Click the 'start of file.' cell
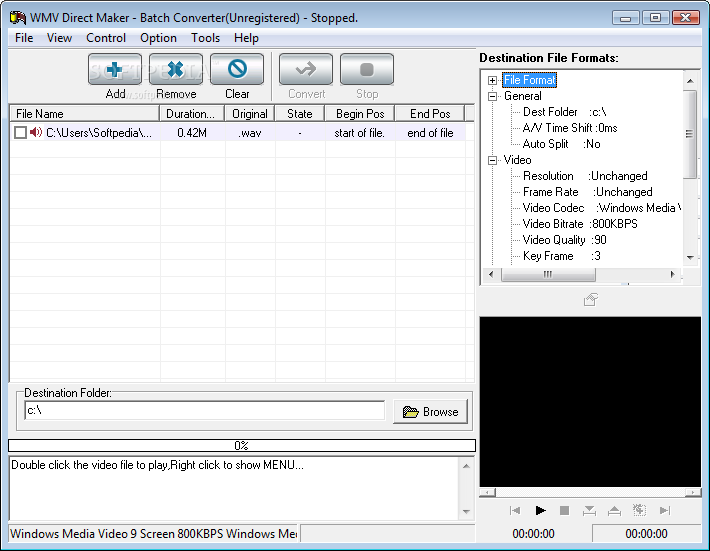 (360, 133)
